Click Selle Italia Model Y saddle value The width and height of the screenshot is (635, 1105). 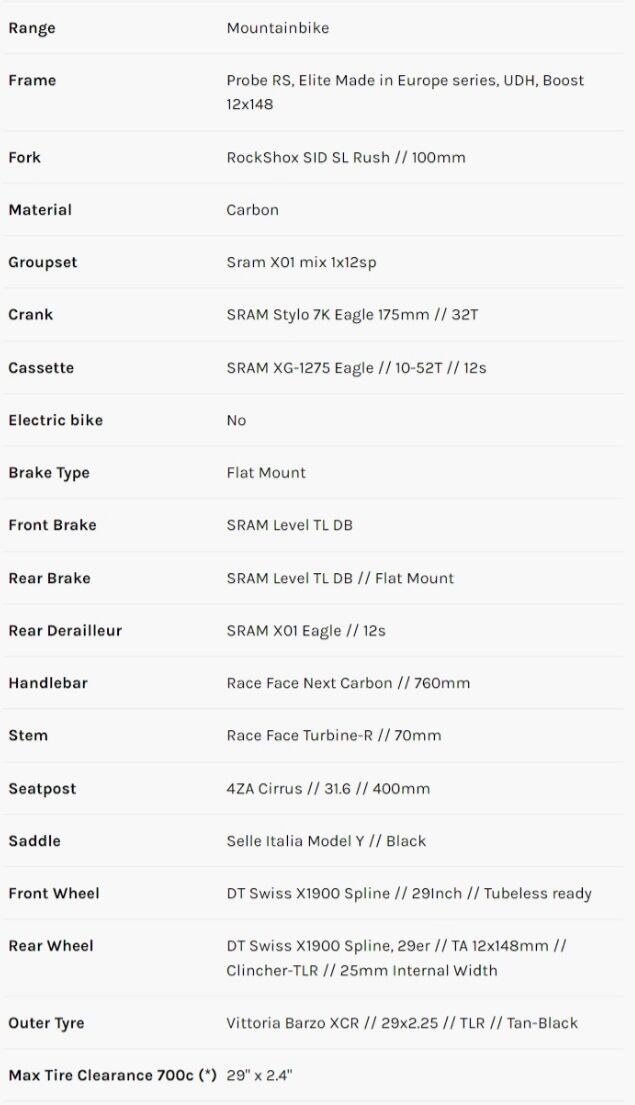[x=326, y=841]
